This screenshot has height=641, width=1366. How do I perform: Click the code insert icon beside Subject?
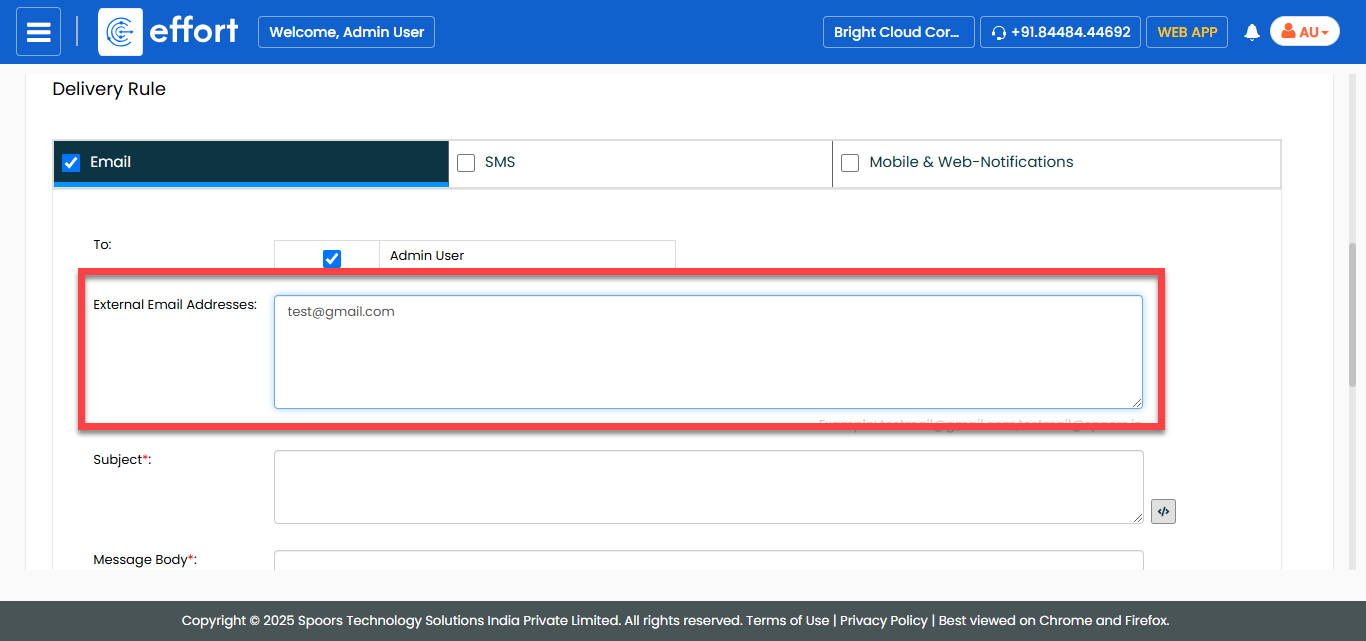pyautogui.click(x=1163, y=512)
